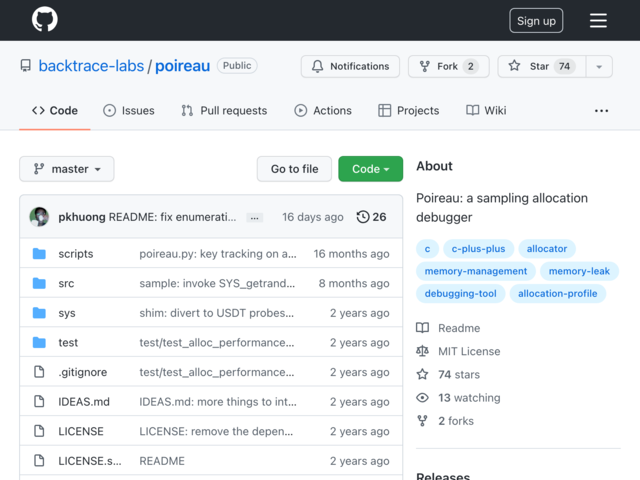Image resolution: width=640 pixels, height=480 pixels.
Task: Select the 'allocation-profile' topic tag
Action: (558, 293)
